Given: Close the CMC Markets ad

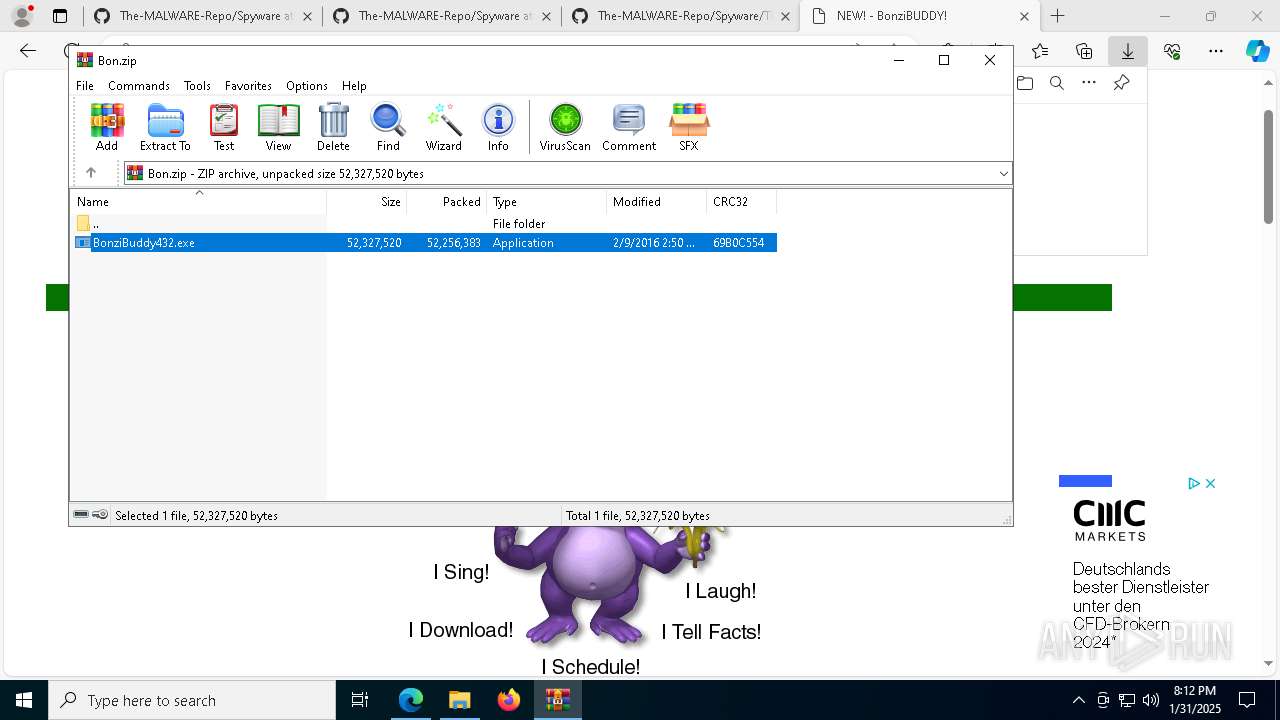Looking at the screenshot, I should [1210, 483].
